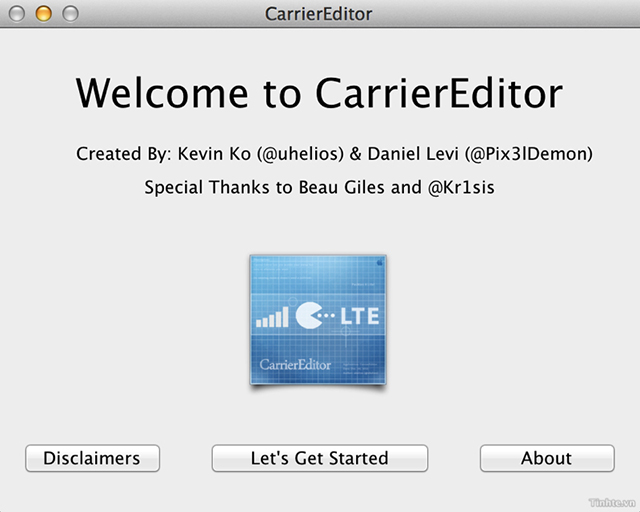Click the gray close window button

click(17, 13)
